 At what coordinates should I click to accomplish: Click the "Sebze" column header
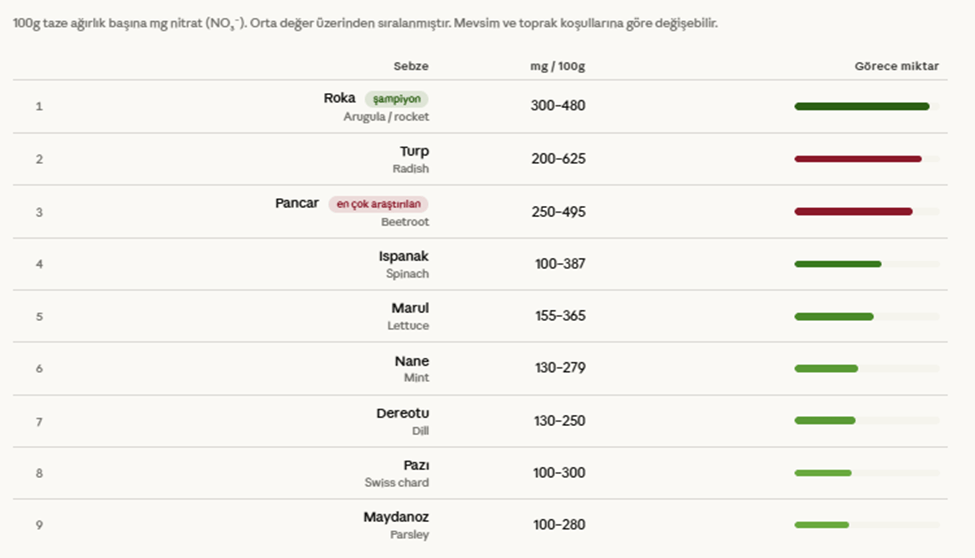click(x=411, y=66)
